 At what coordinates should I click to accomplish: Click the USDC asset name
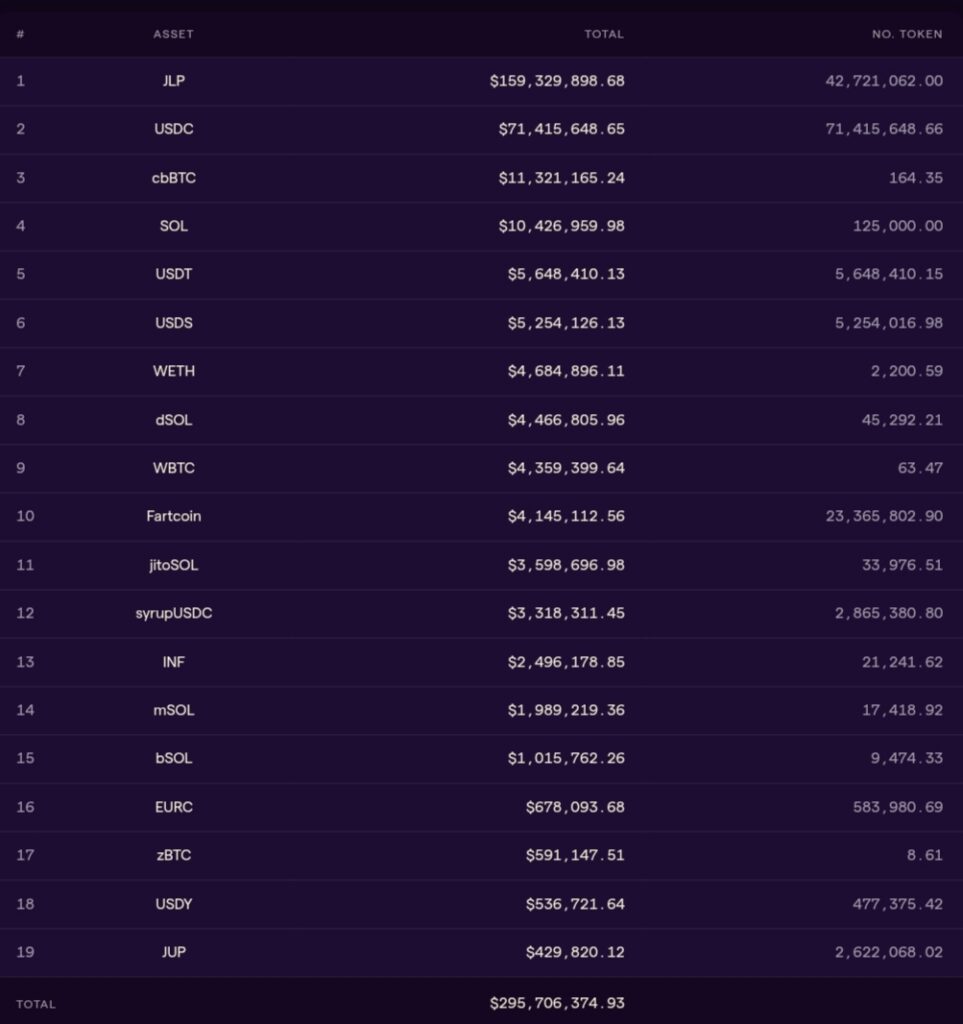coord(173,129)
